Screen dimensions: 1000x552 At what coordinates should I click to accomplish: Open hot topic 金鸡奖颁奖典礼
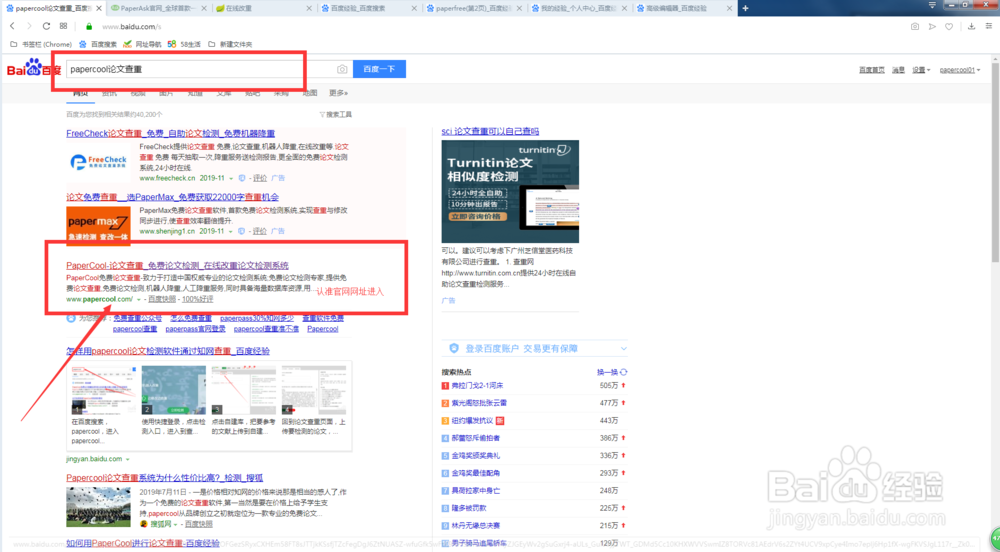click(476, 456)
